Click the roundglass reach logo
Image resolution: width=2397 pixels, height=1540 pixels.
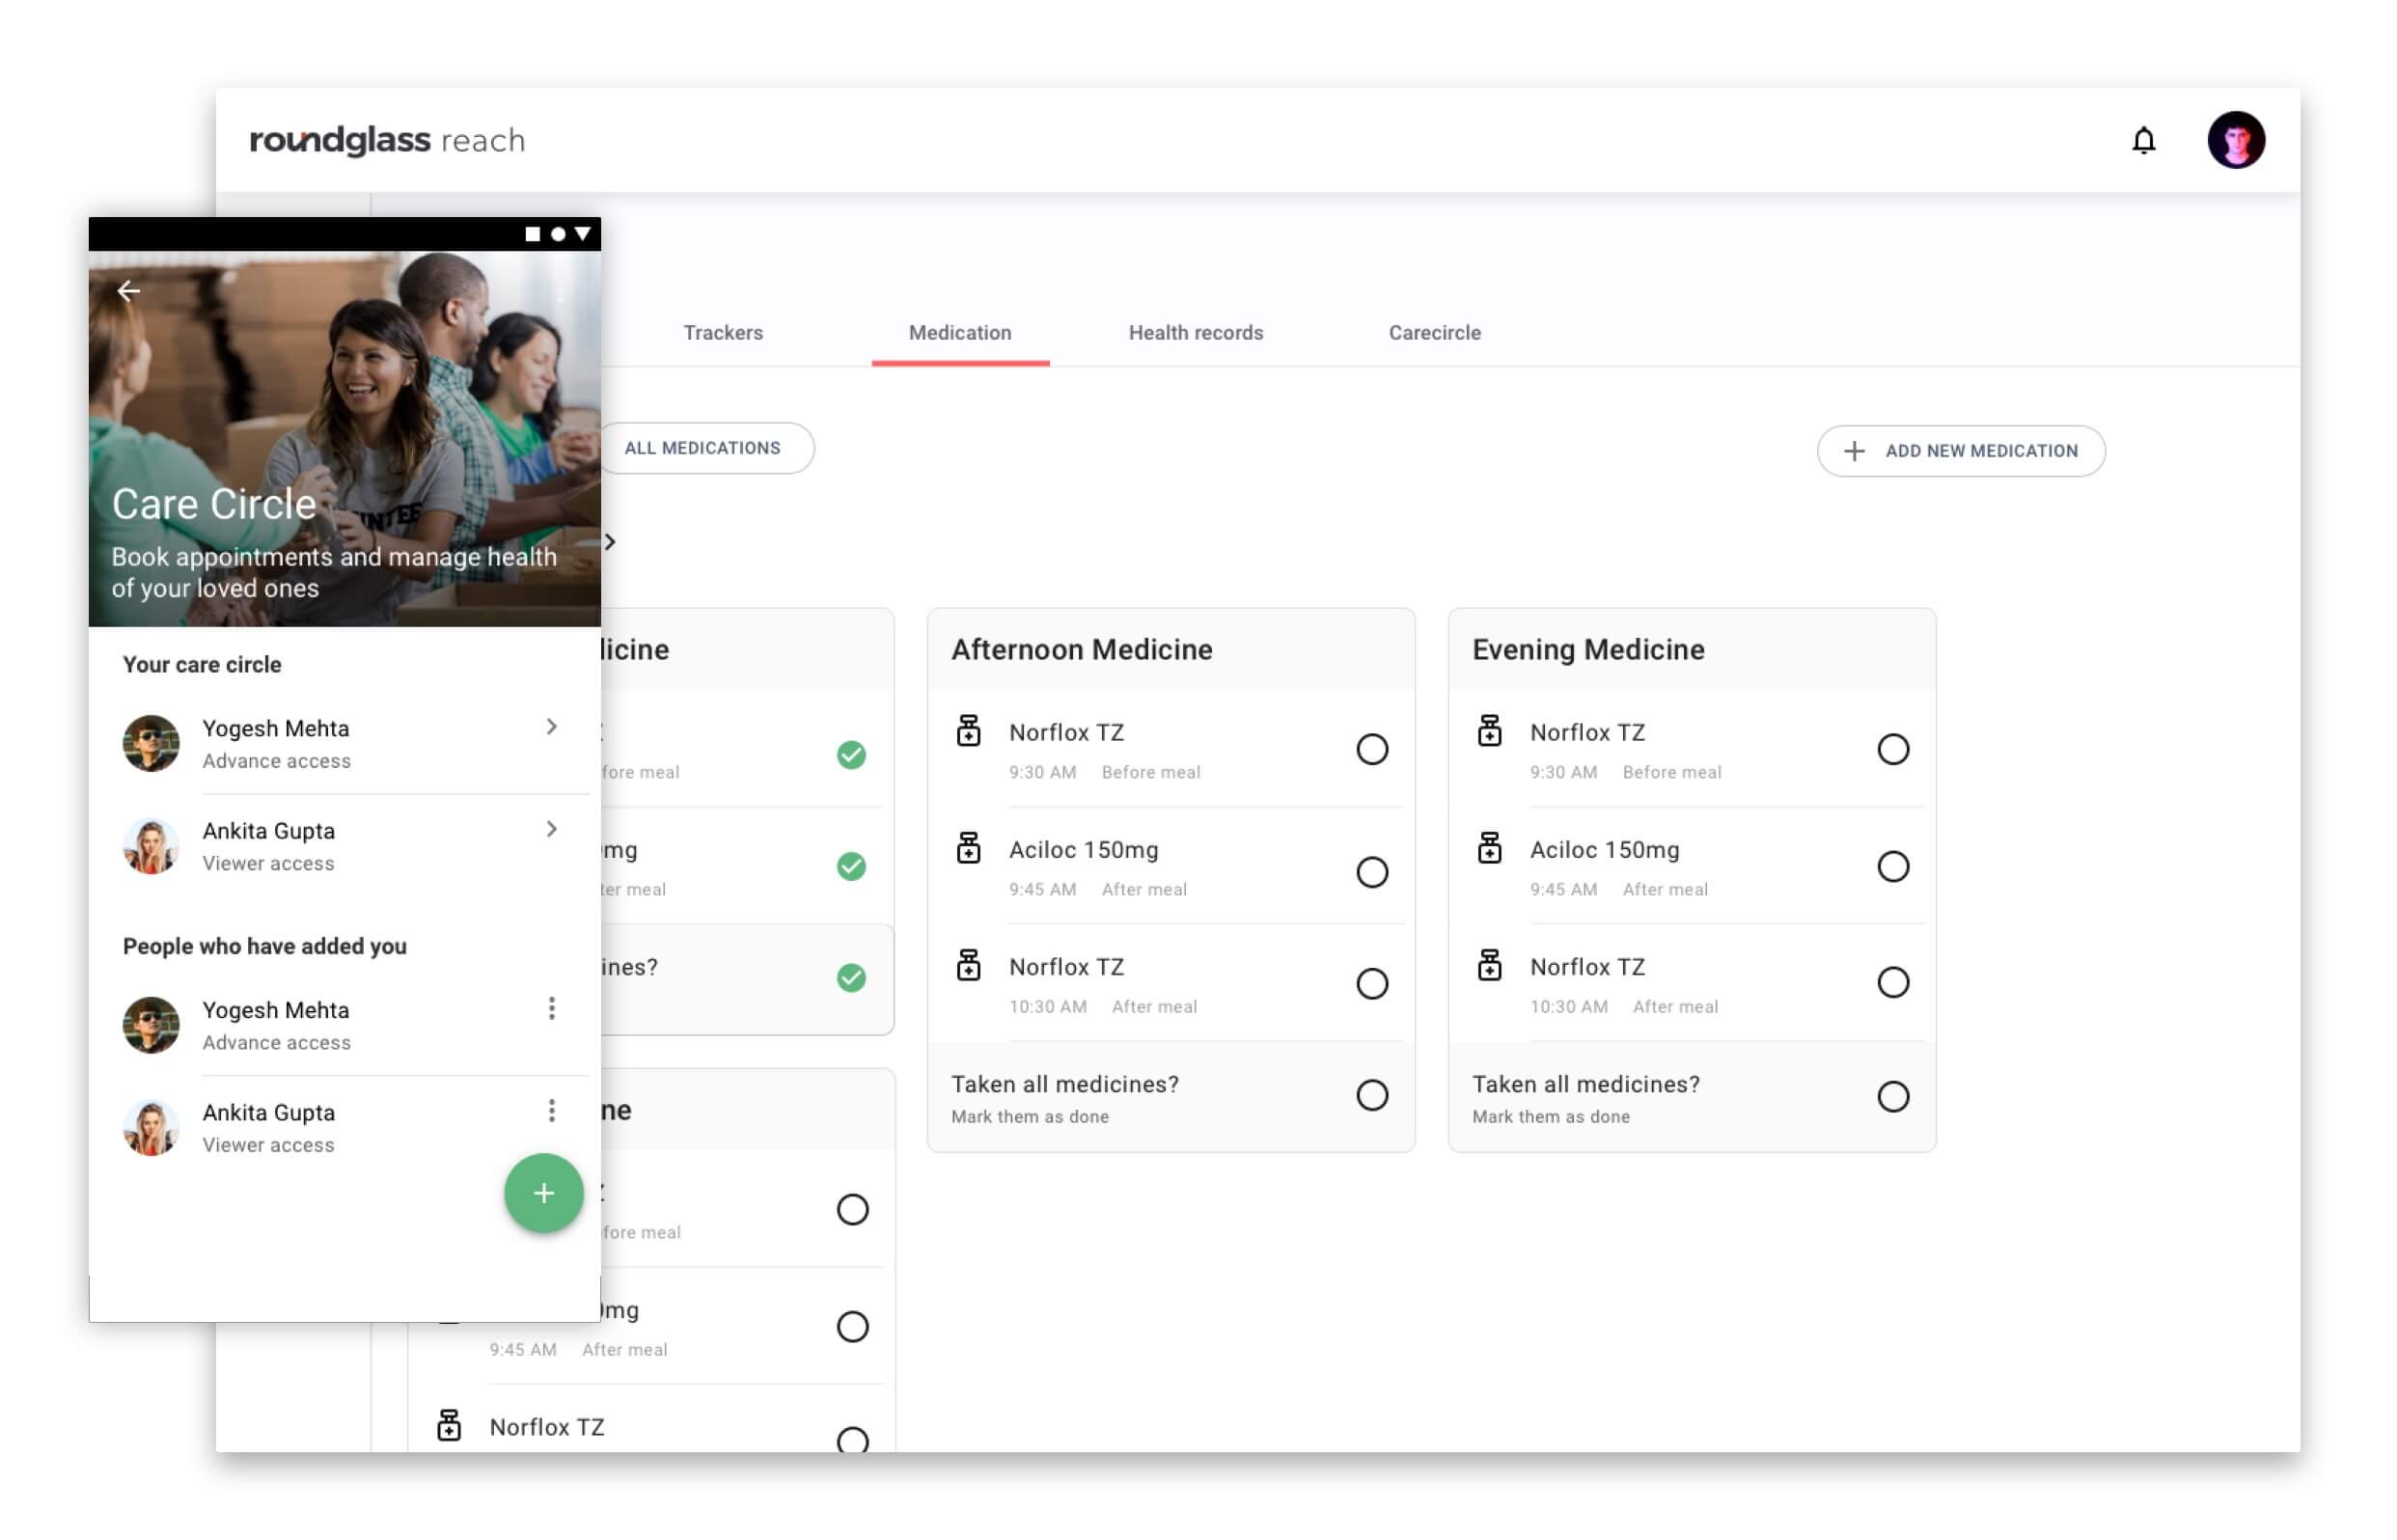(x=387, y=140)
